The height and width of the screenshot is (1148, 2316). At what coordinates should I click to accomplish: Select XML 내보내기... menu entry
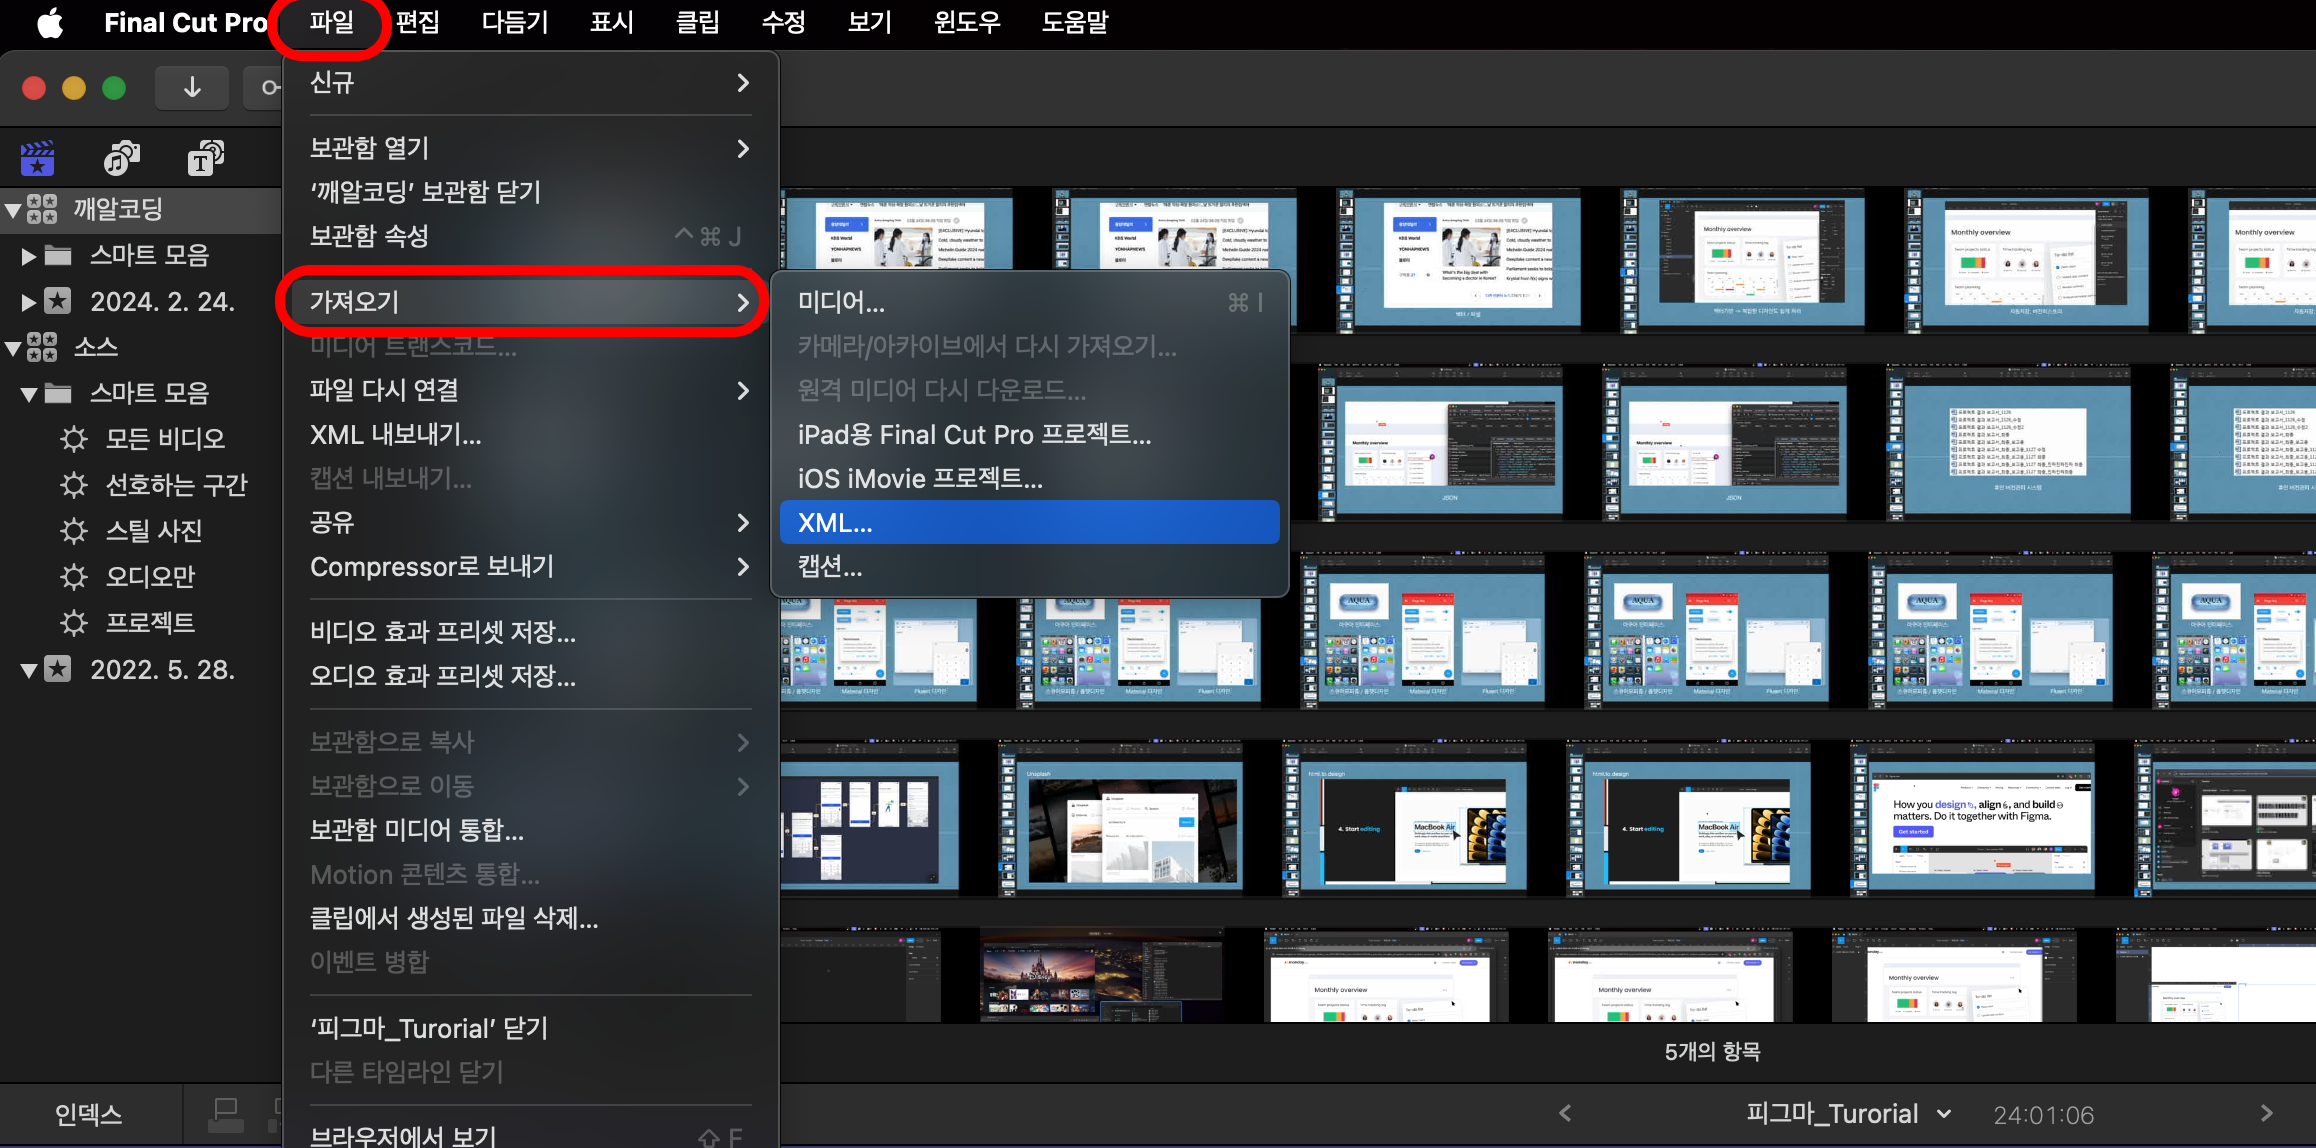pos(396,434)
